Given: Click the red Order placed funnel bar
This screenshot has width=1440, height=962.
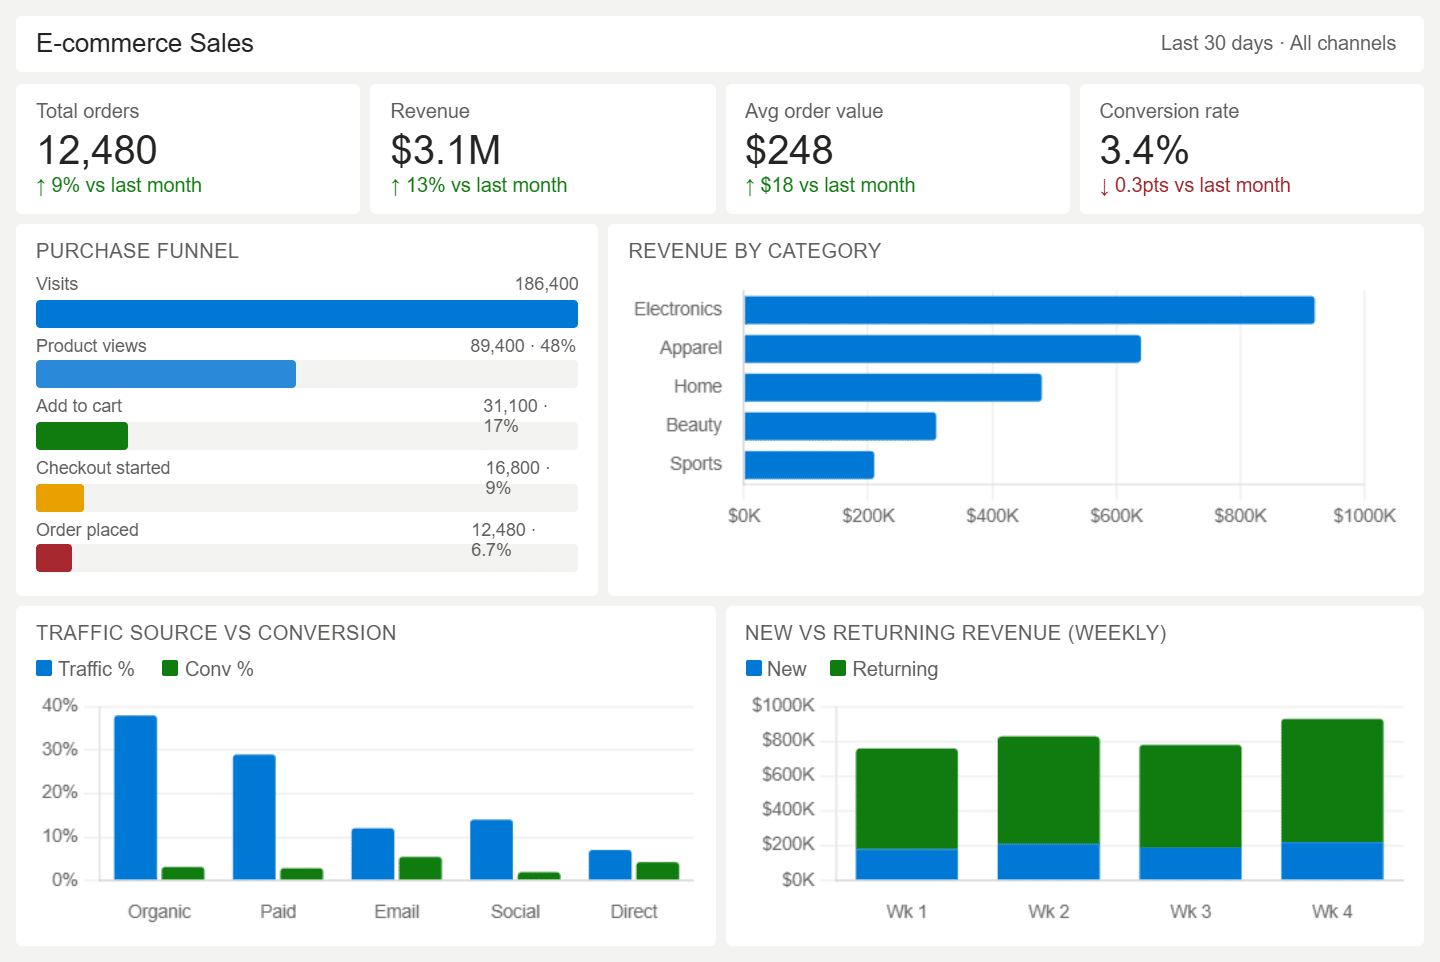Looking at the screenshot, I should (x=54, y=558).
